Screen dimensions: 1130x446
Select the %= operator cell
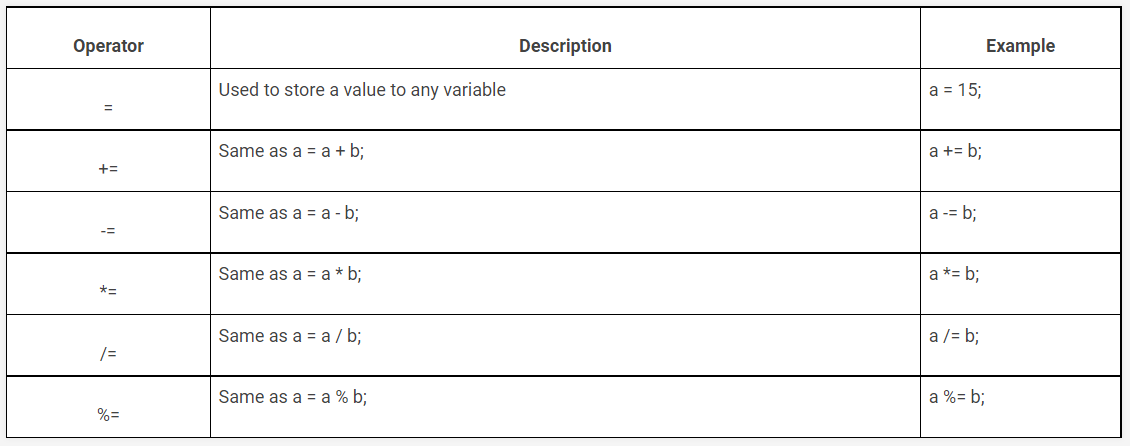(x=108, y=415)
